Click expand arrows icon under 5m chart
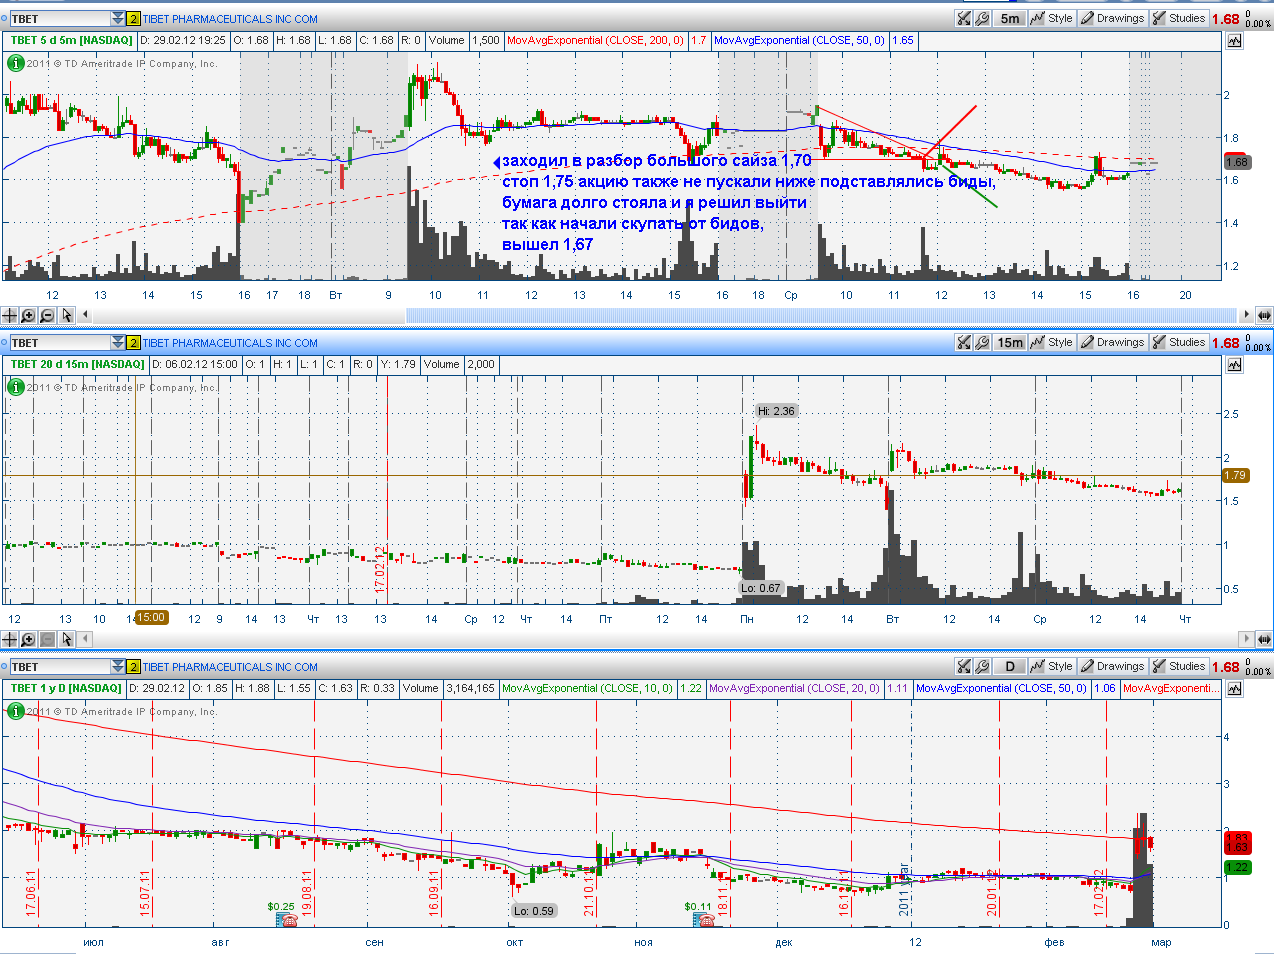The width and height of the screenshot is (1274, 954). click(x=1263, y=315)
